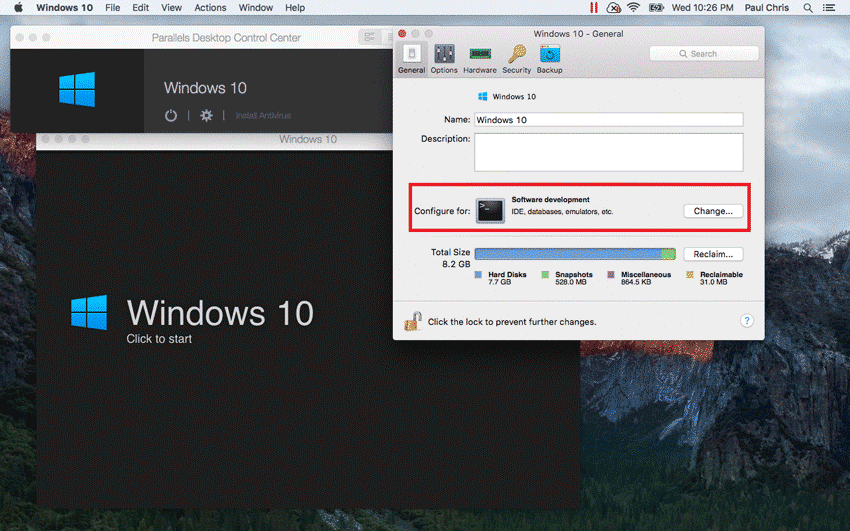Click the menu bar icon with the crossed circle
The width and height of the screenshot is (850, 531).
pos(613,8)
